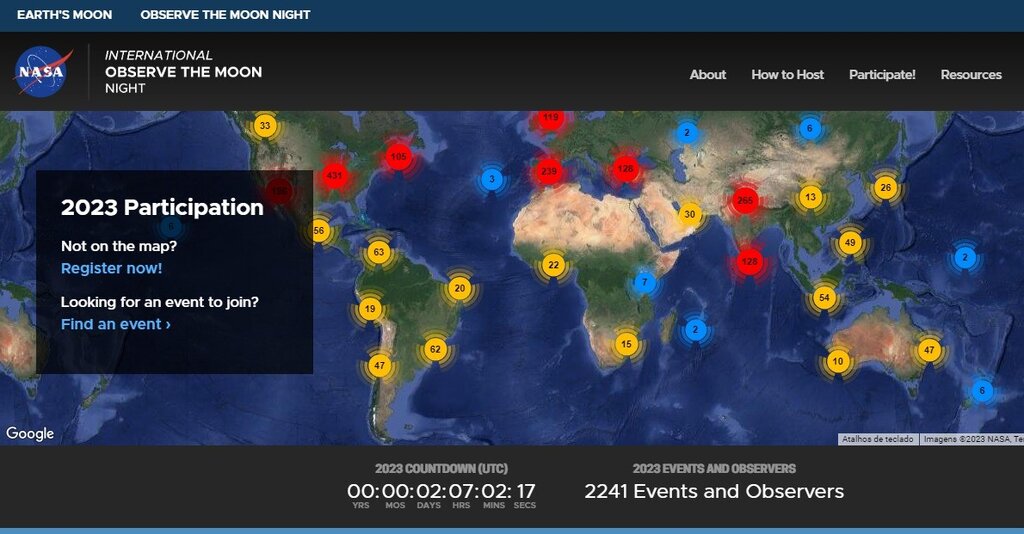Select the yellow 33 cluster marker
The image size is (1024, 534).
coord(264,126)
